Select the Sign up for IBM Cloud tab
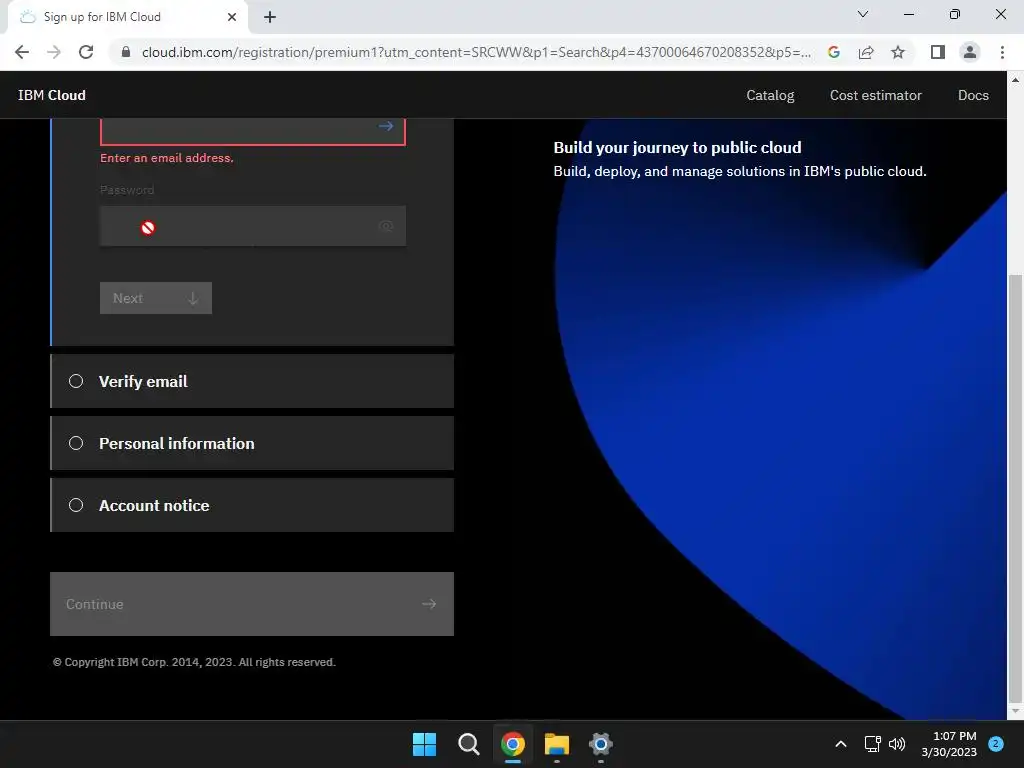 [x=127, y=17]
